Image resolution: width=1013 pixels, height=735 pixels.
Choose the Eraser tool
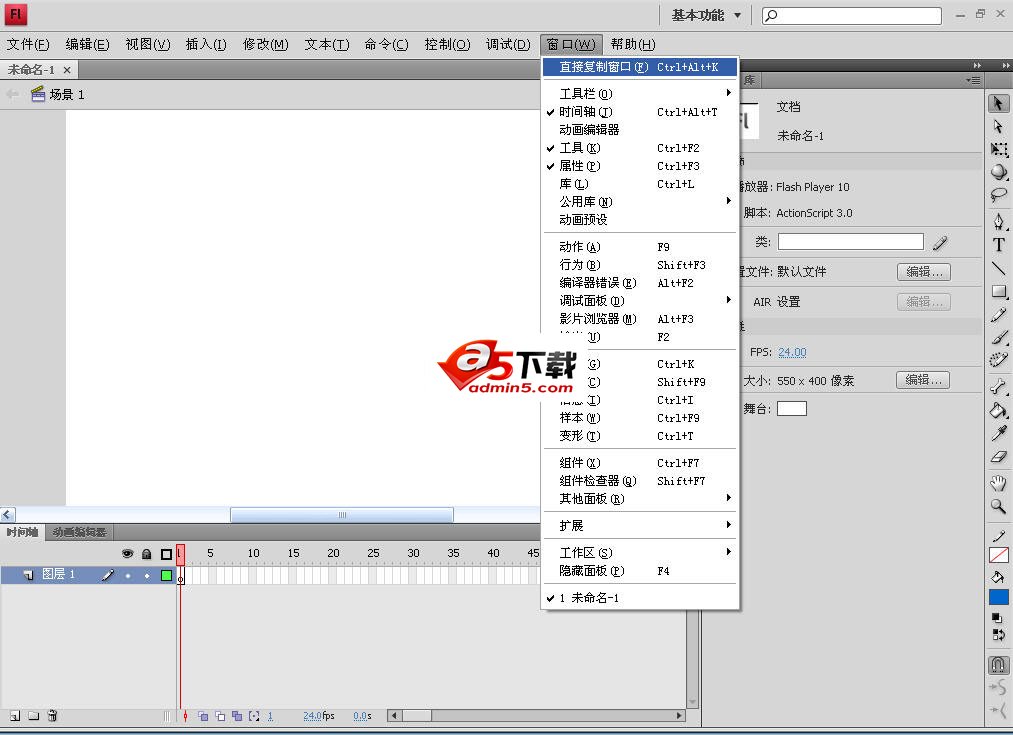tap(998, 456)
